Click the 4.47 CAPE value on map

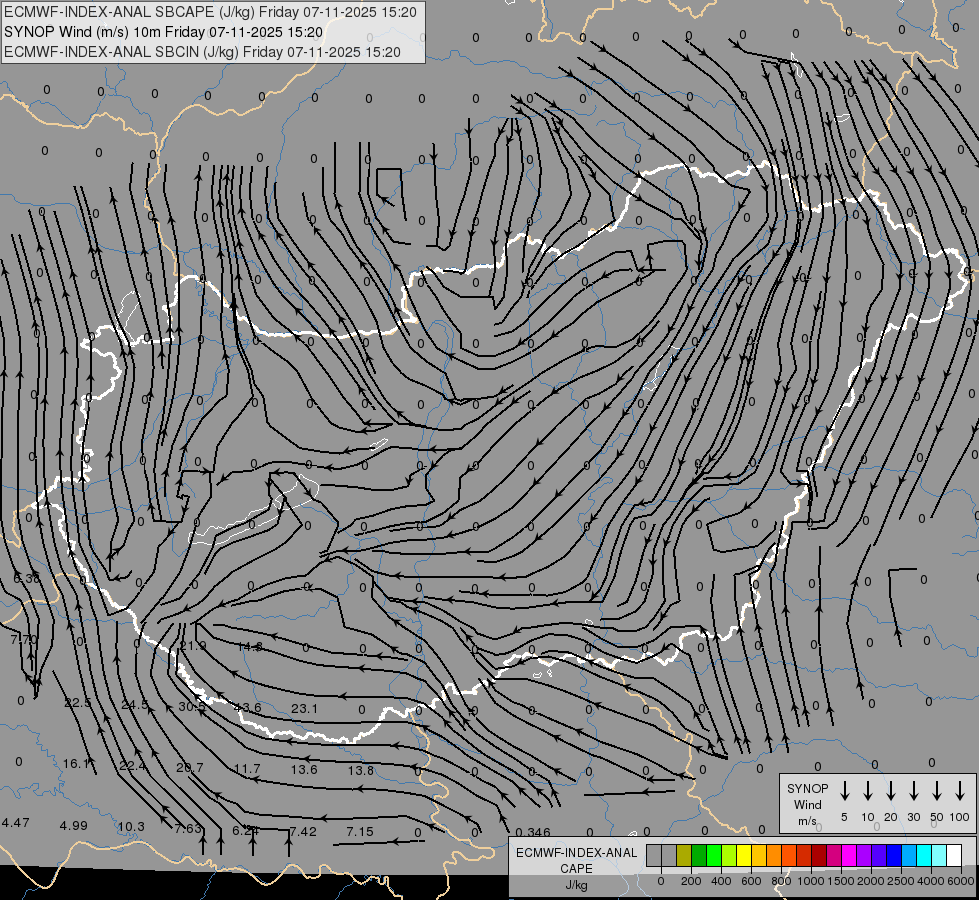tap(16, 823)
